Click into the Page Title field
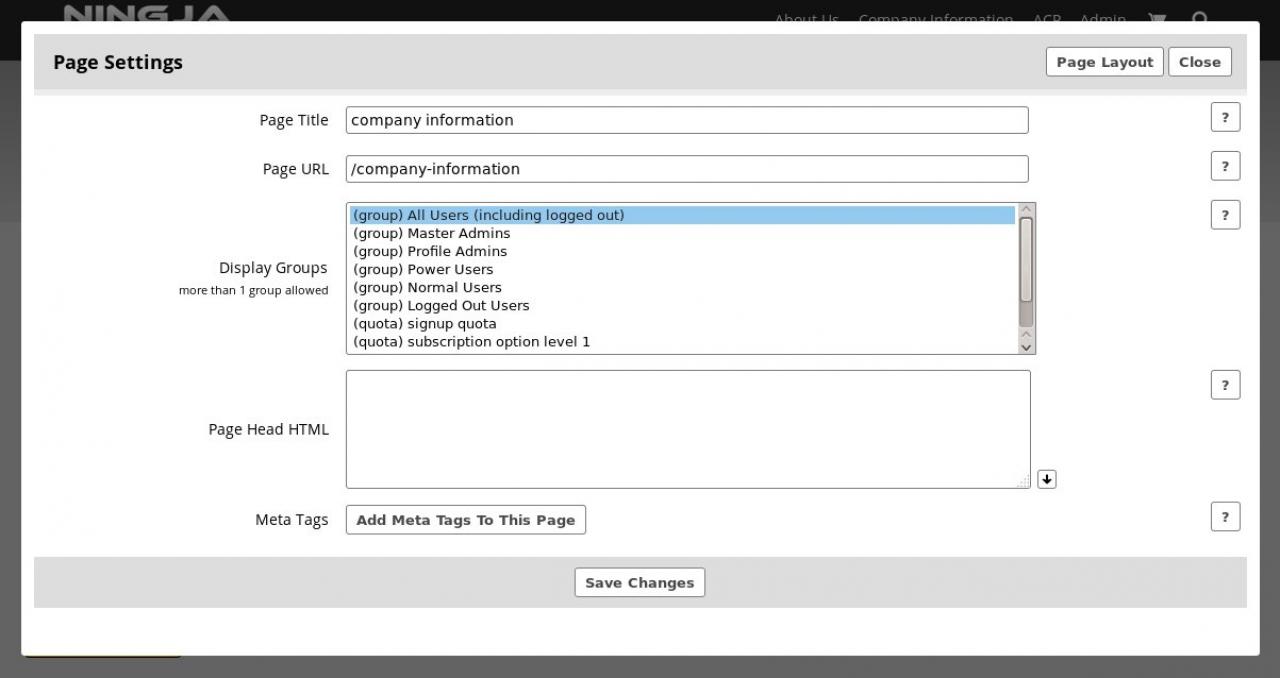The height and width of the screenshot is (678, 1280). point(686,120)
